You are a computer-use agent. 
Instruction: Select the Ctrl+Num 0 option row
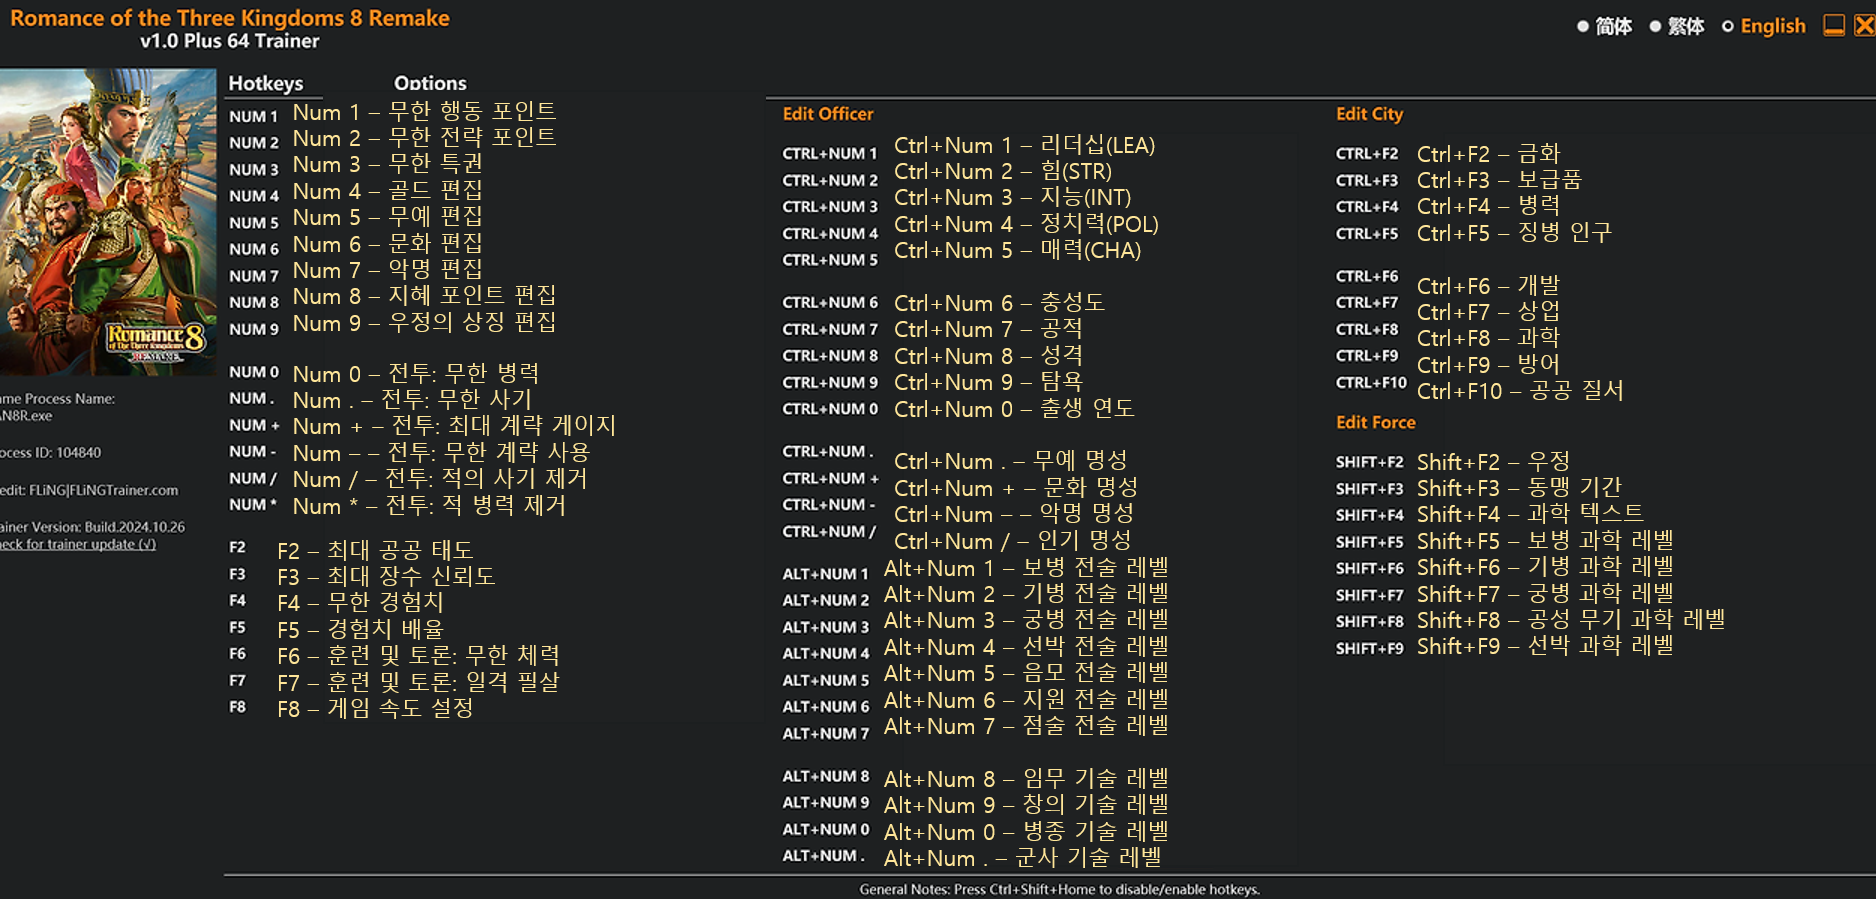pos(1014,409)
